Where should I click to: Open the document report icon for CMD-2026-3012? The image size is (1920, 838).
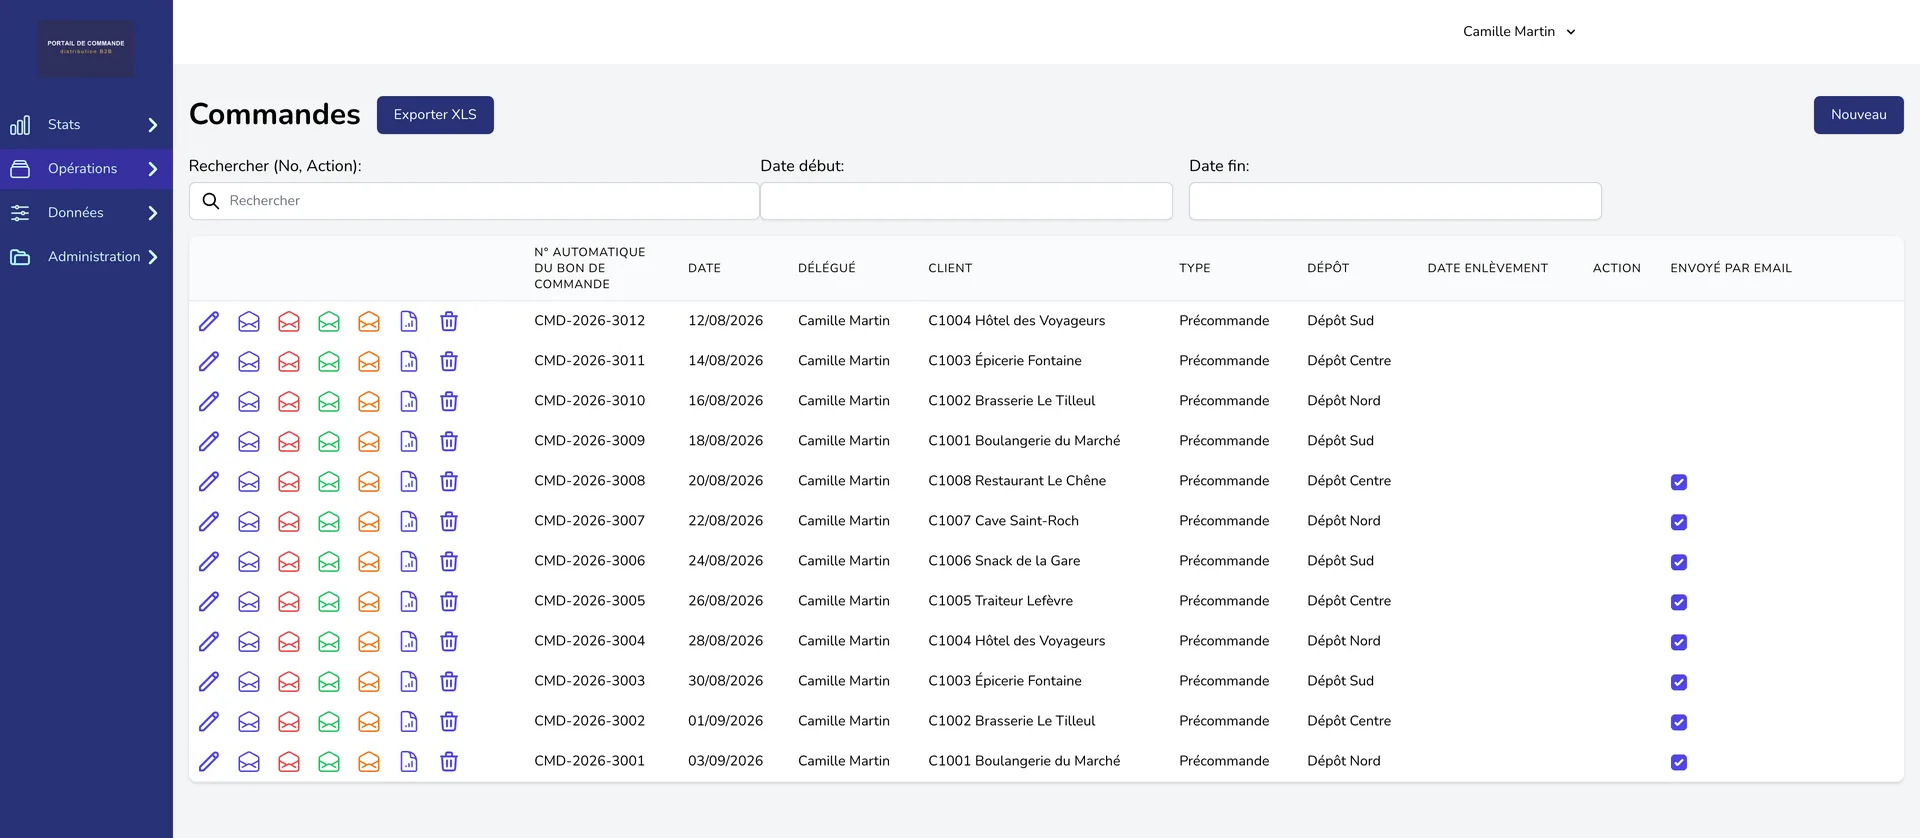(x=409, y=321)
